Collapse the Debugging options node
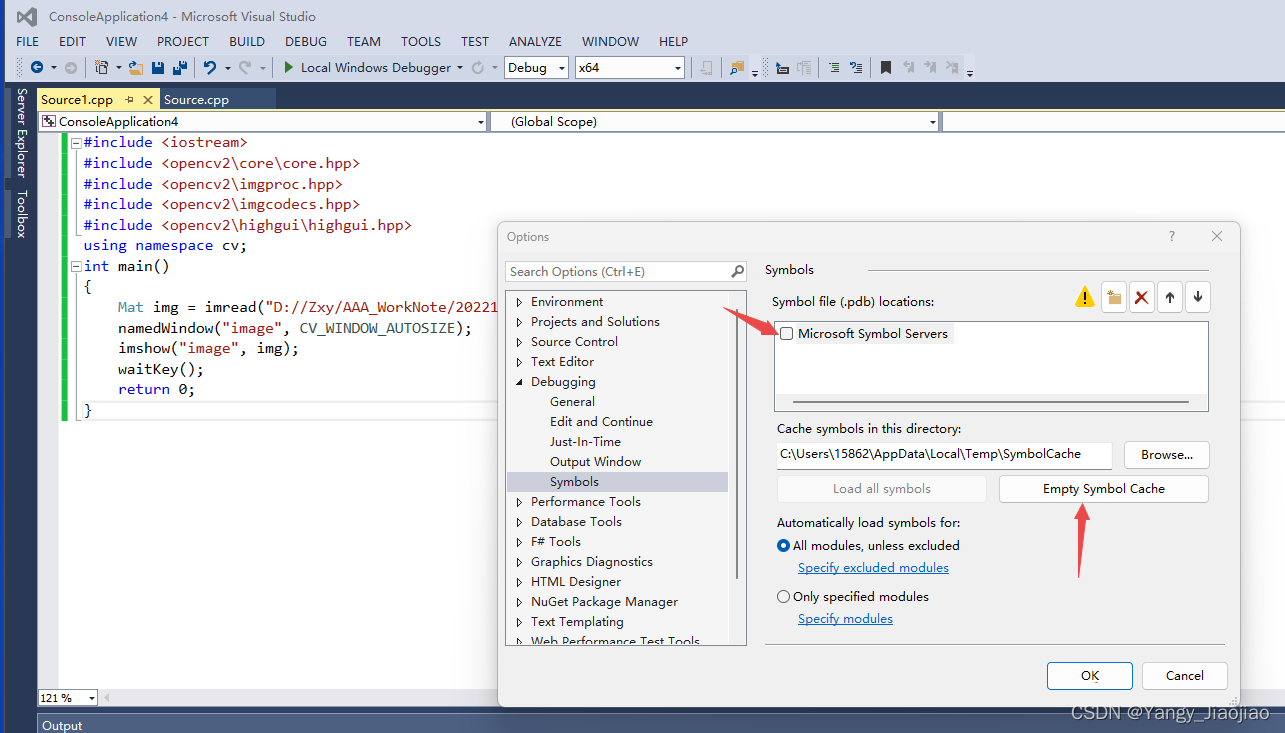The width and height of the screenshot is (1285, 733). point(519,382)
